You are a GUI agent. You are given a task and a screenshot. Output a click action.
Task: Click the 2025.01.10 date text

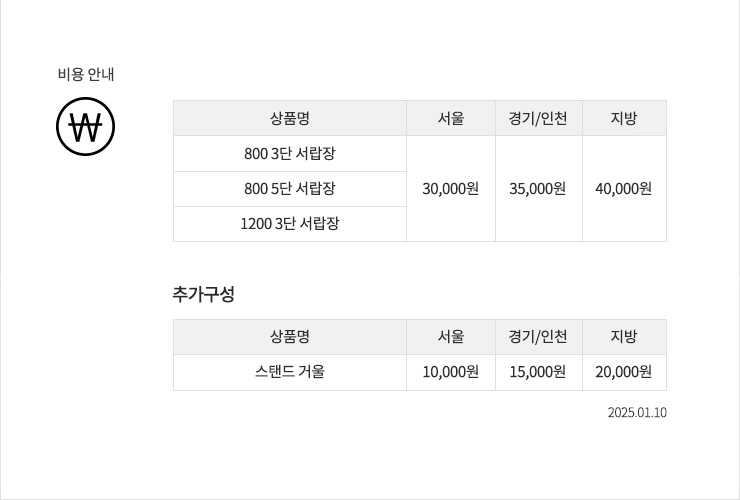(637, 412)
